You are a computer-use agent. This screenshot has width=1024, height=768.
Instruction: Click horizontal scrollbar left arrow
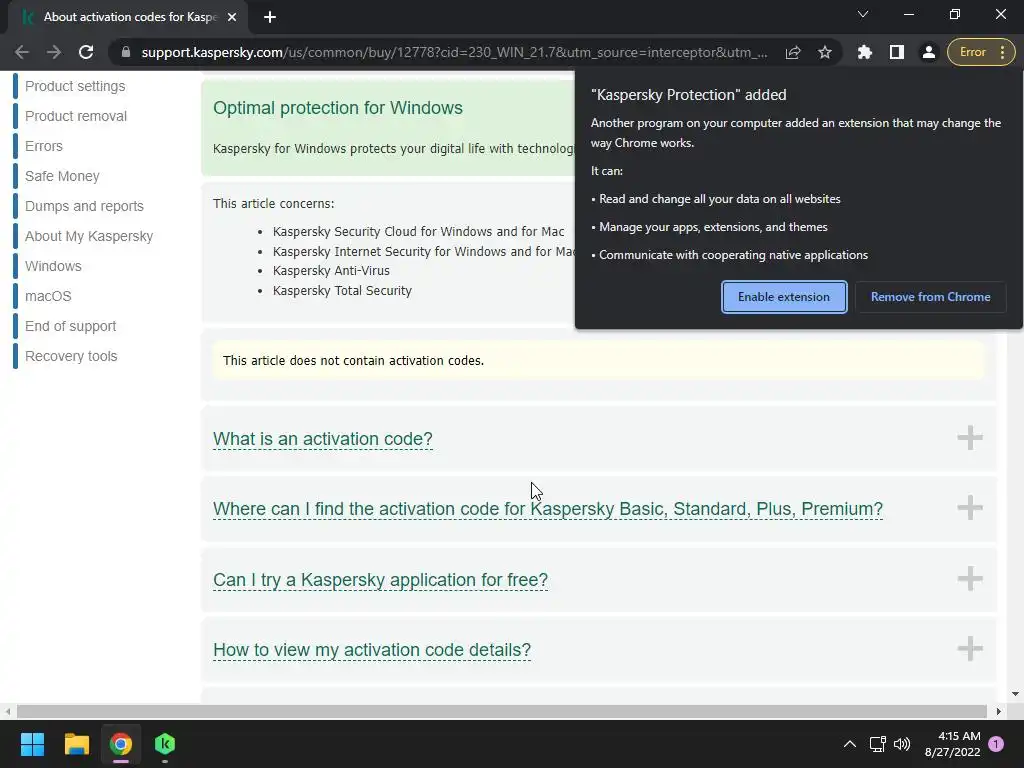[x=7, y=711]
